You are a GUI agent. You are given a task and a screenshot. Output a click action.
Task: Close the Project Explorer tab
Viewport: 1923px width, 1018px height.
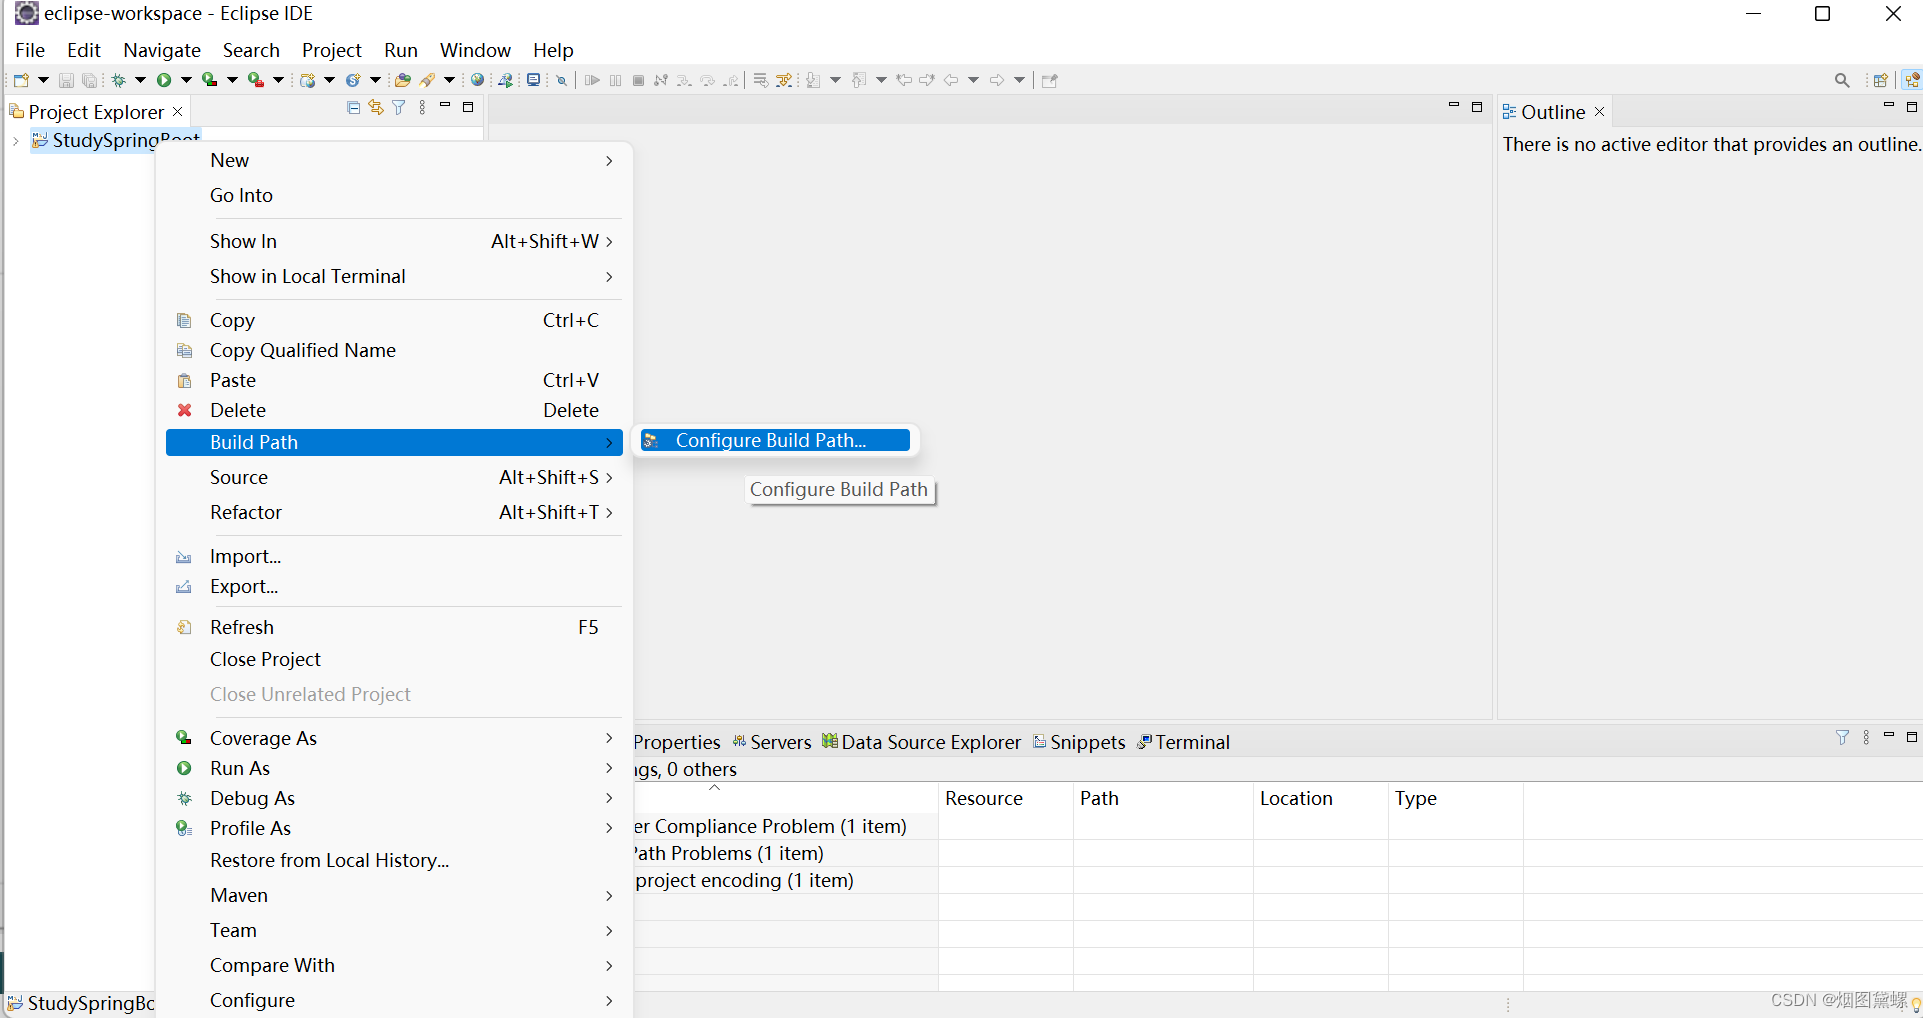pos(178,112)
